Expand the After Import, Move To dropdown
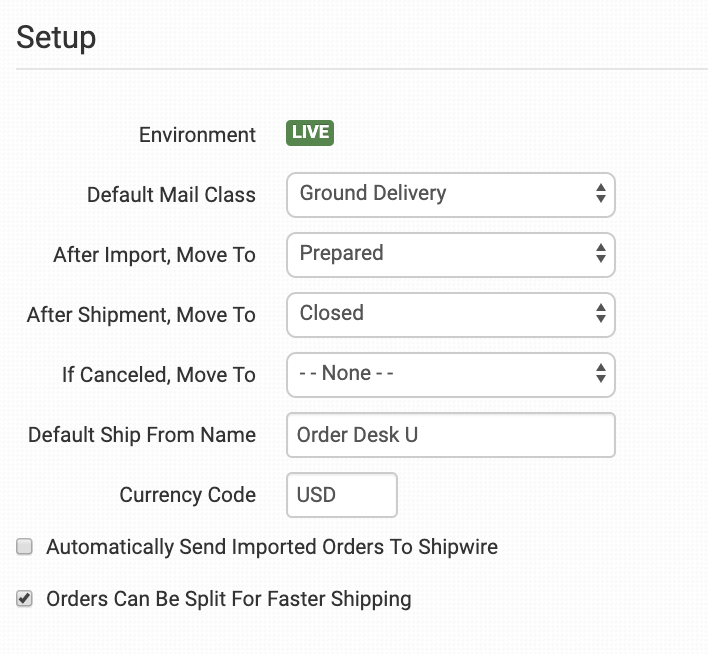The height and width of the screenshot is (654, 708). (x=450, y=254)
